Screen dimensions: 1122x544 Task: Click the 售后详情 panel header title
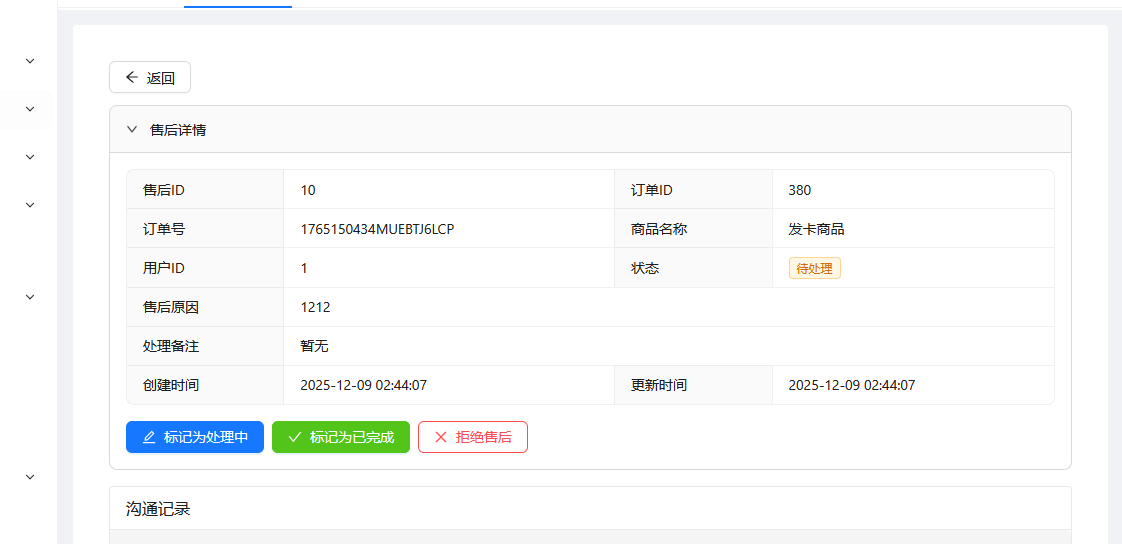click(178, 130)
